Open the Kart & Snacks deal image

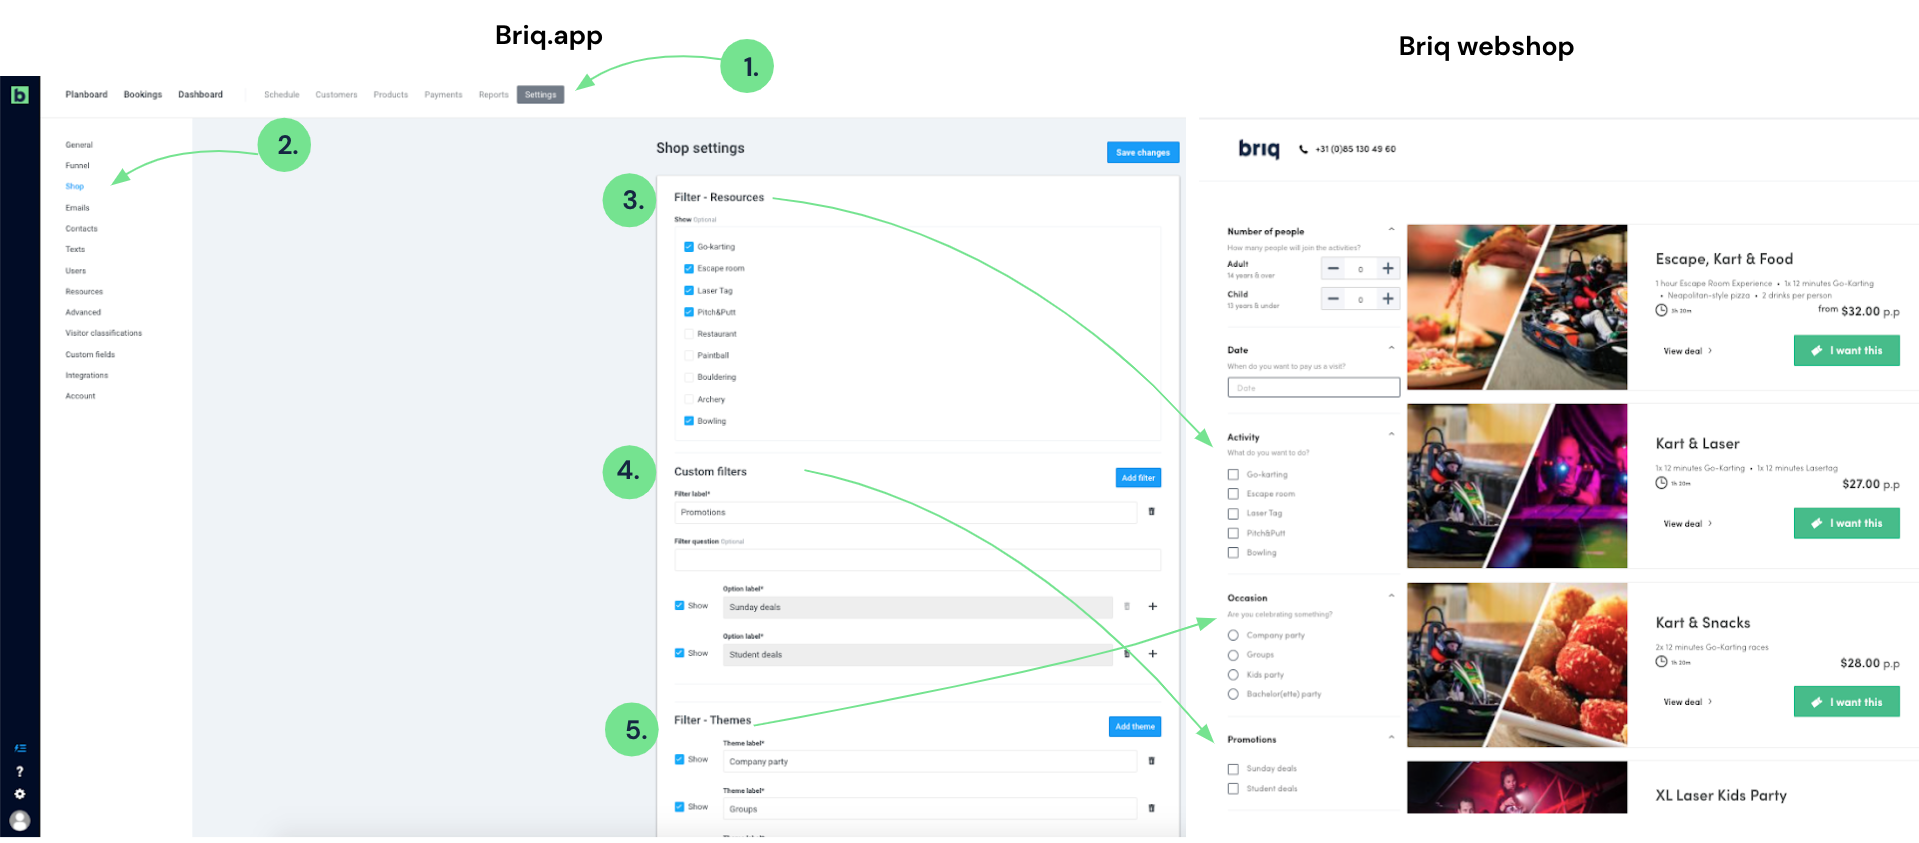(x=1517, y=665)
